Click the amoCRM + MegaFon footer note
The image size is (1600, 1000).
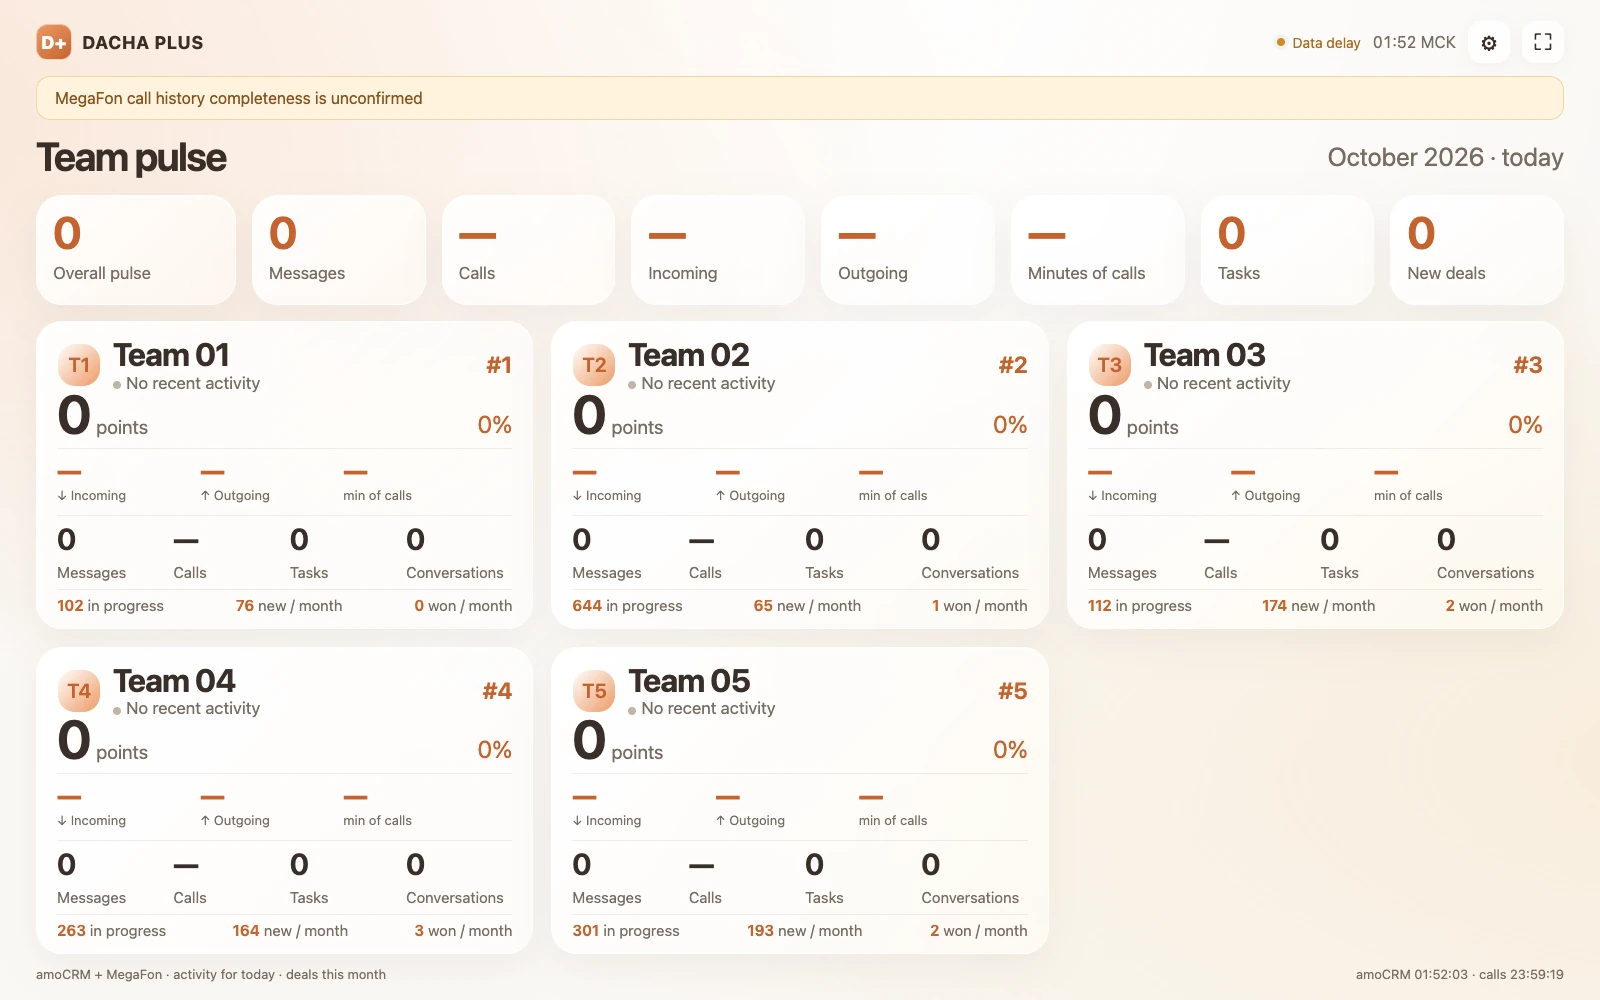click(x=211, y=975)
